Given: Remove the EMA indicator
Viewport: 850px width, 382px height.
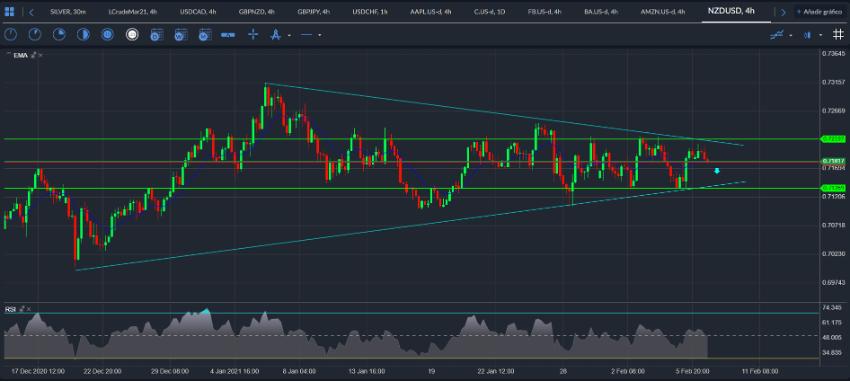Looking at the screenshot, I should click(41, 55).
